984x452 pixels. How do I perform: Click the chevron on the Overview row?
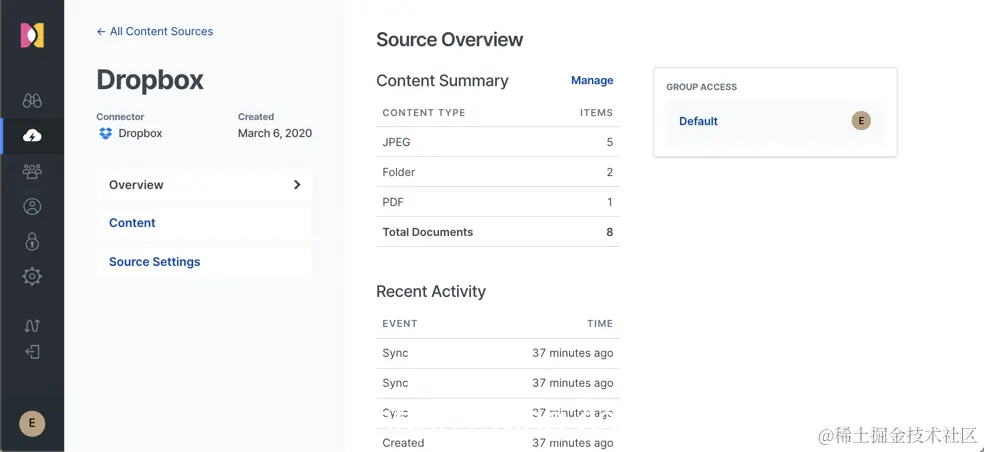click(x=297, y=185)
